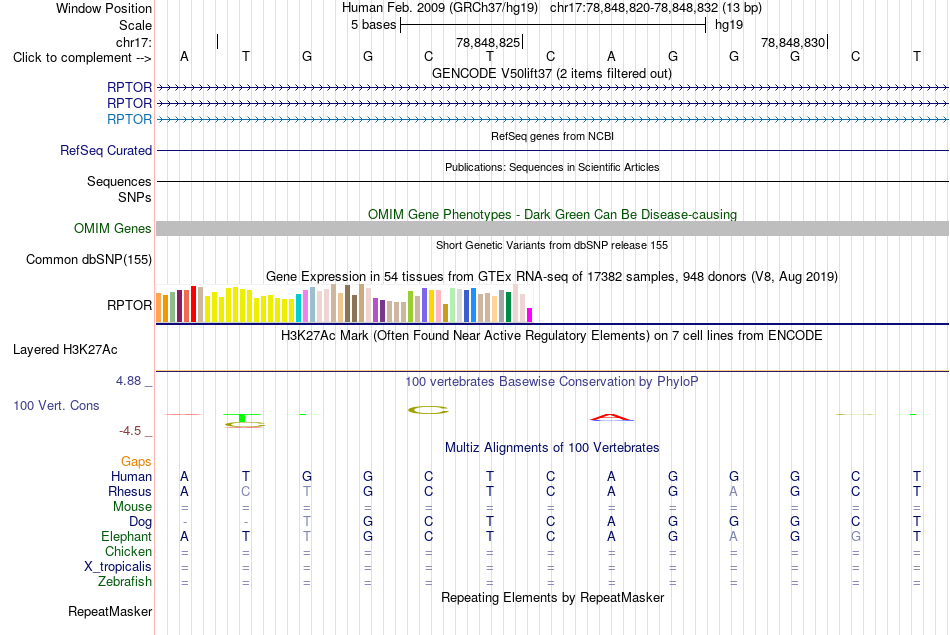This screenshot has width=950, height=635.
Task: Click the 78,848,830 position marker
Action: click(x=793, y=42)
